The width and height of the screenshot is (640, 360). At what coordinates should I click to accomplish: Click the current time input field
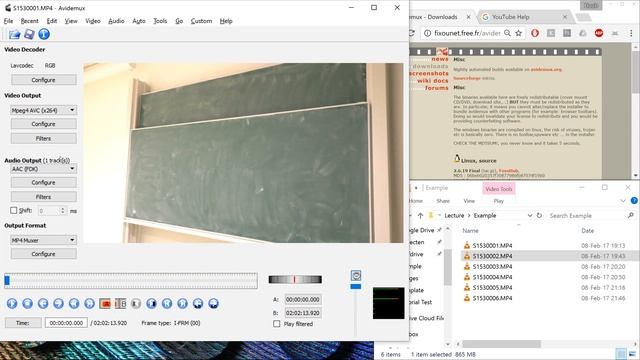[66, 323]
